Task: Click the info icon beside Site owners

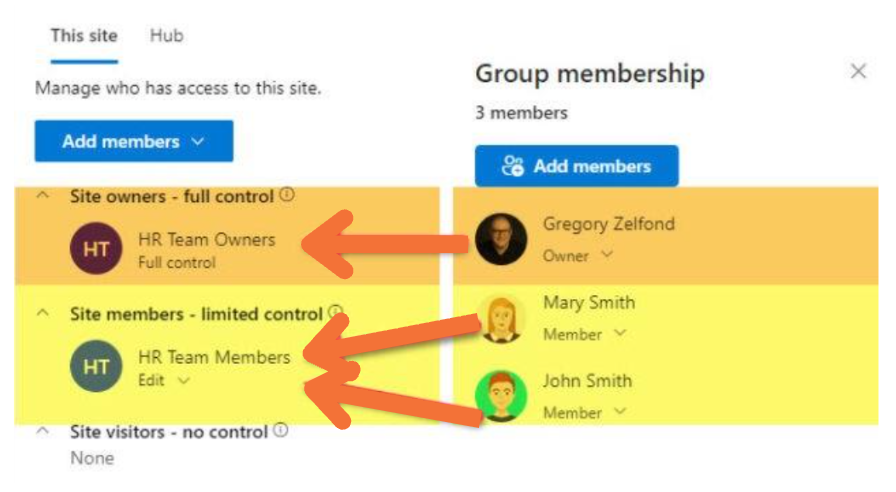Action: (x=287, y=196)
